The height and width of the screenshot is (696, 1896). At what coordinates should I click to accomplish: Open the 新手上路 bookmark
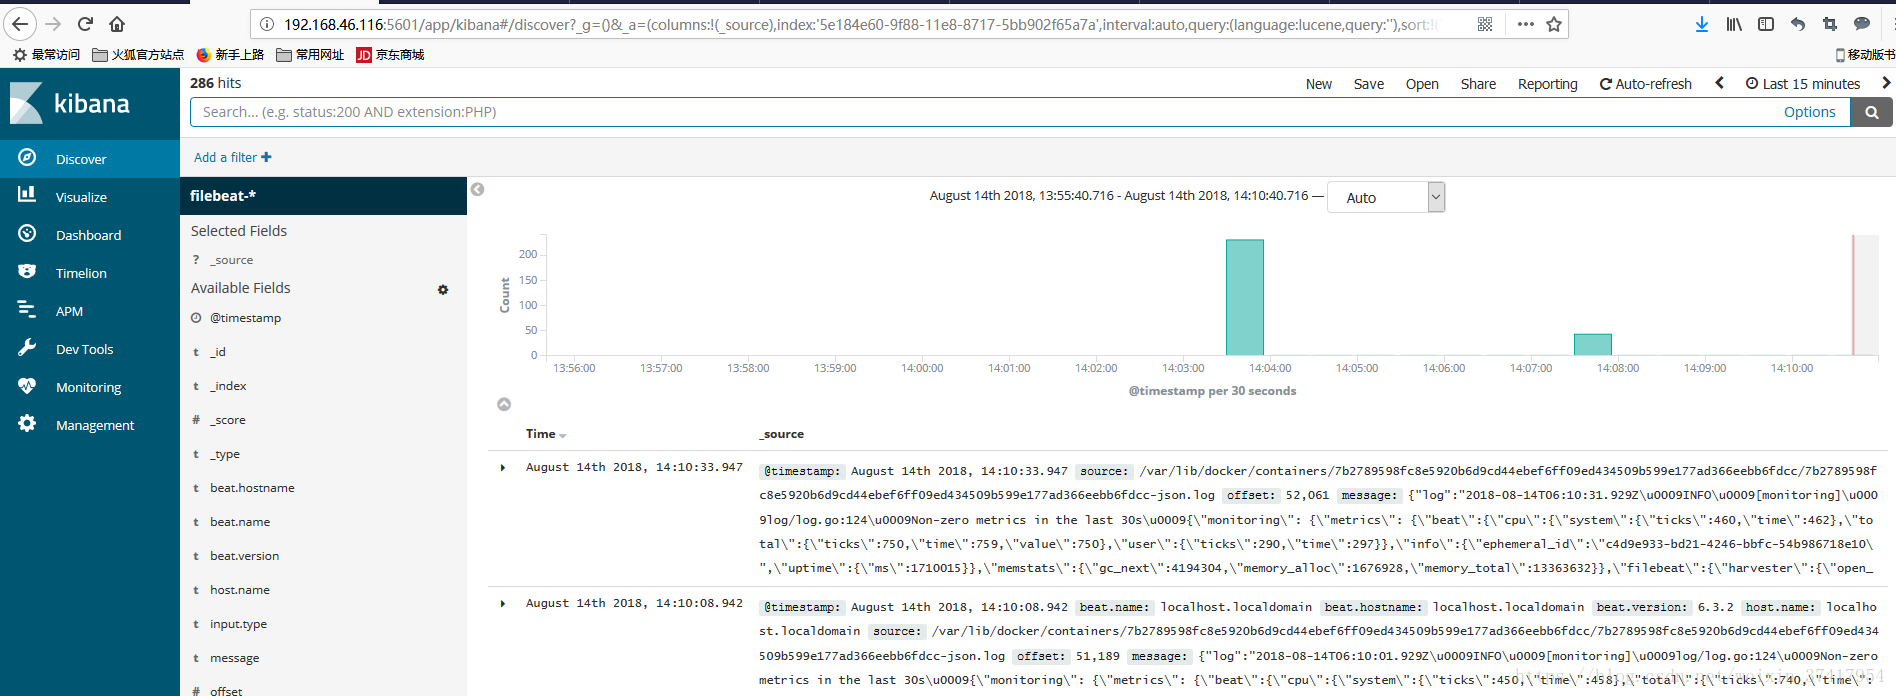(231, 55)
